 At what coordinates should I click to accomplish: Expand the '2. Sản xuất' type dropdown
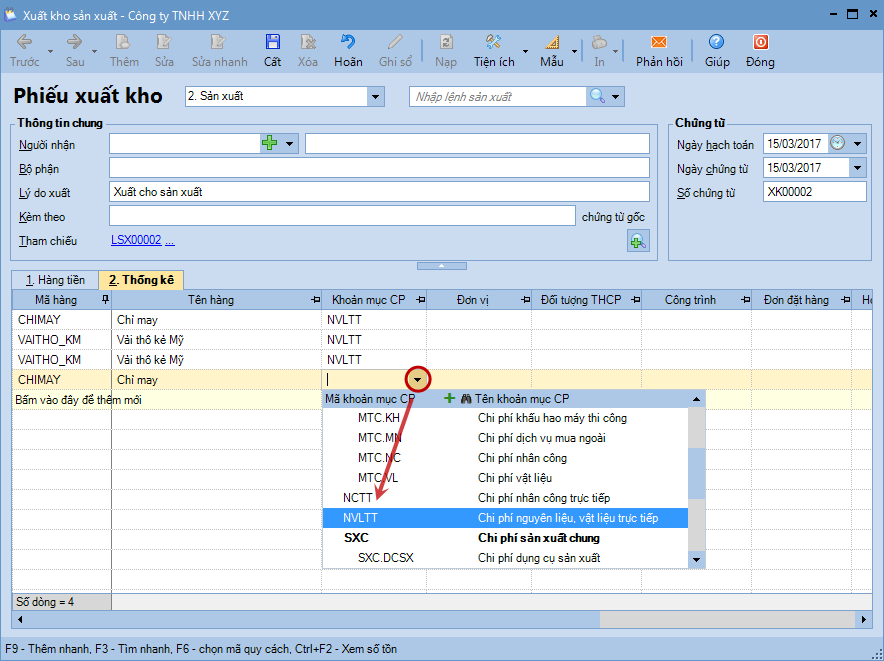pos(376,96)
